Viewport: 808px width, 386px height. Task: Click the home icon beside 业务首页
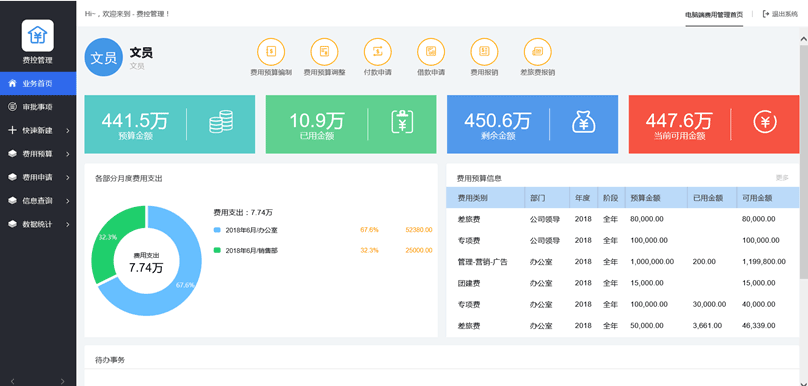tap(12, 83)
